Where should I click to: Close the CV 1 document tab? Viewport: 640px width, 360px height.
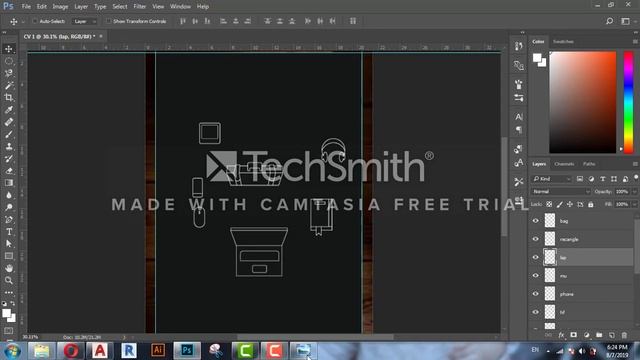(x=101, y=36)
